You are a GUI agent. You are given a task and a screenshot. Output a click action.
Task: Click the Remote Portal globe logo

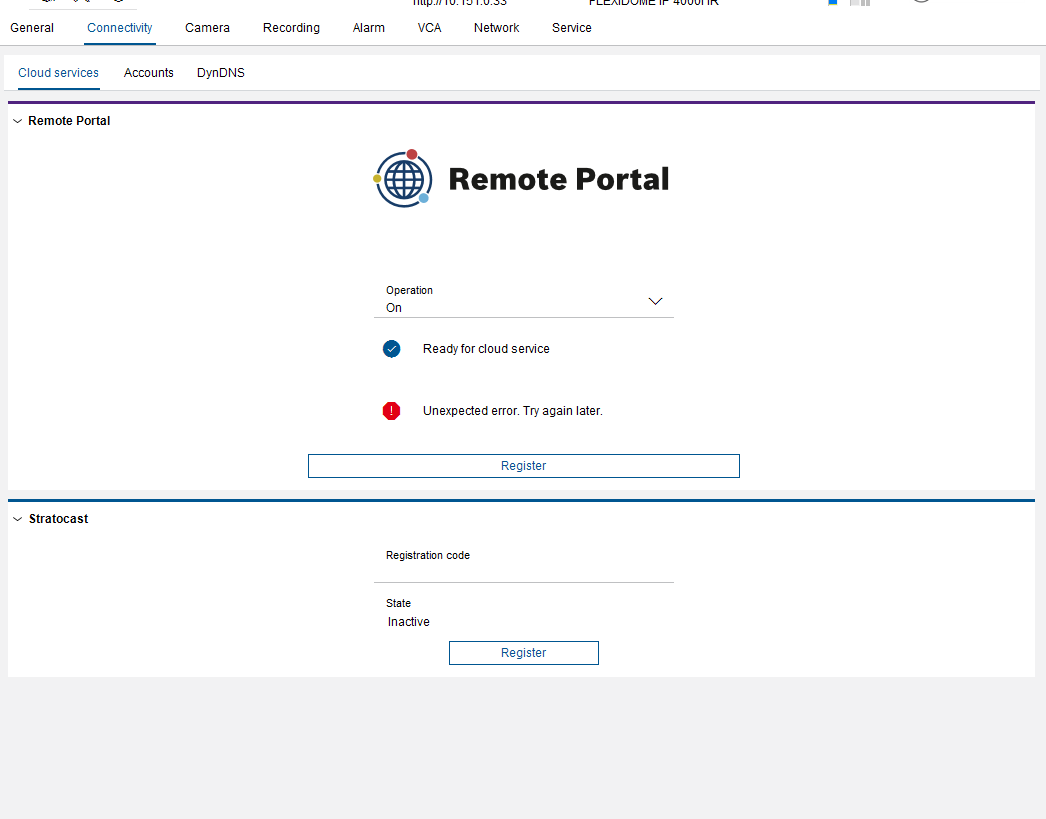403,179
